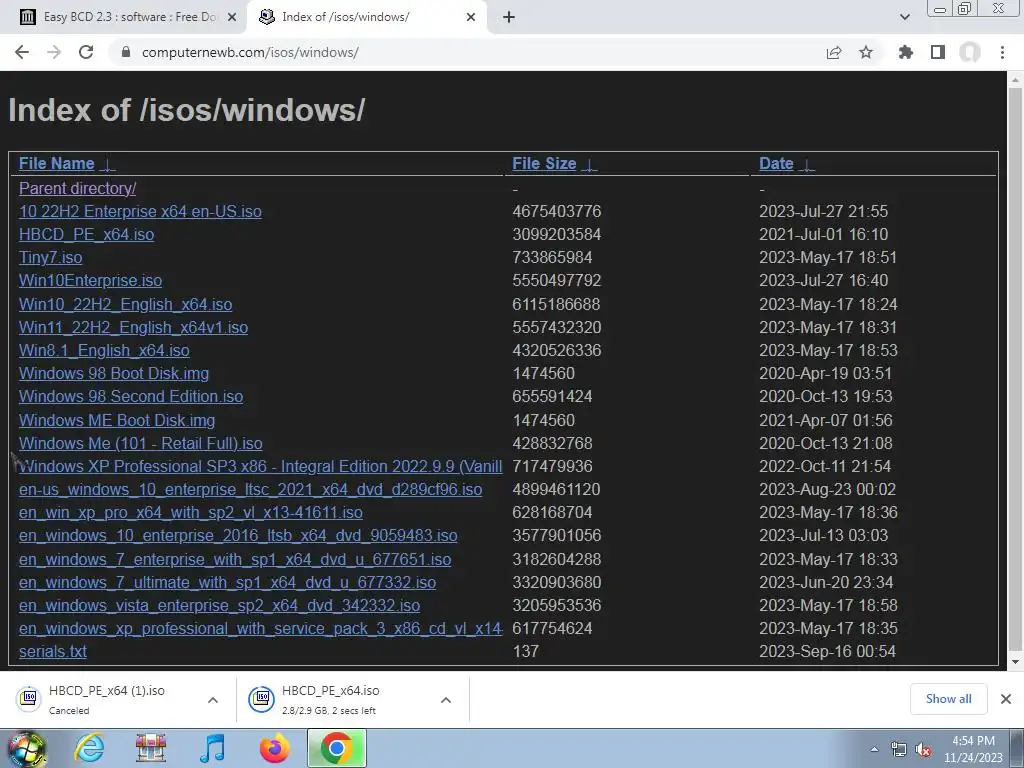Show hidden system tray icons
Image resolution: width=1024 pixels, height=768 pixels.
[x=874, y=750]
